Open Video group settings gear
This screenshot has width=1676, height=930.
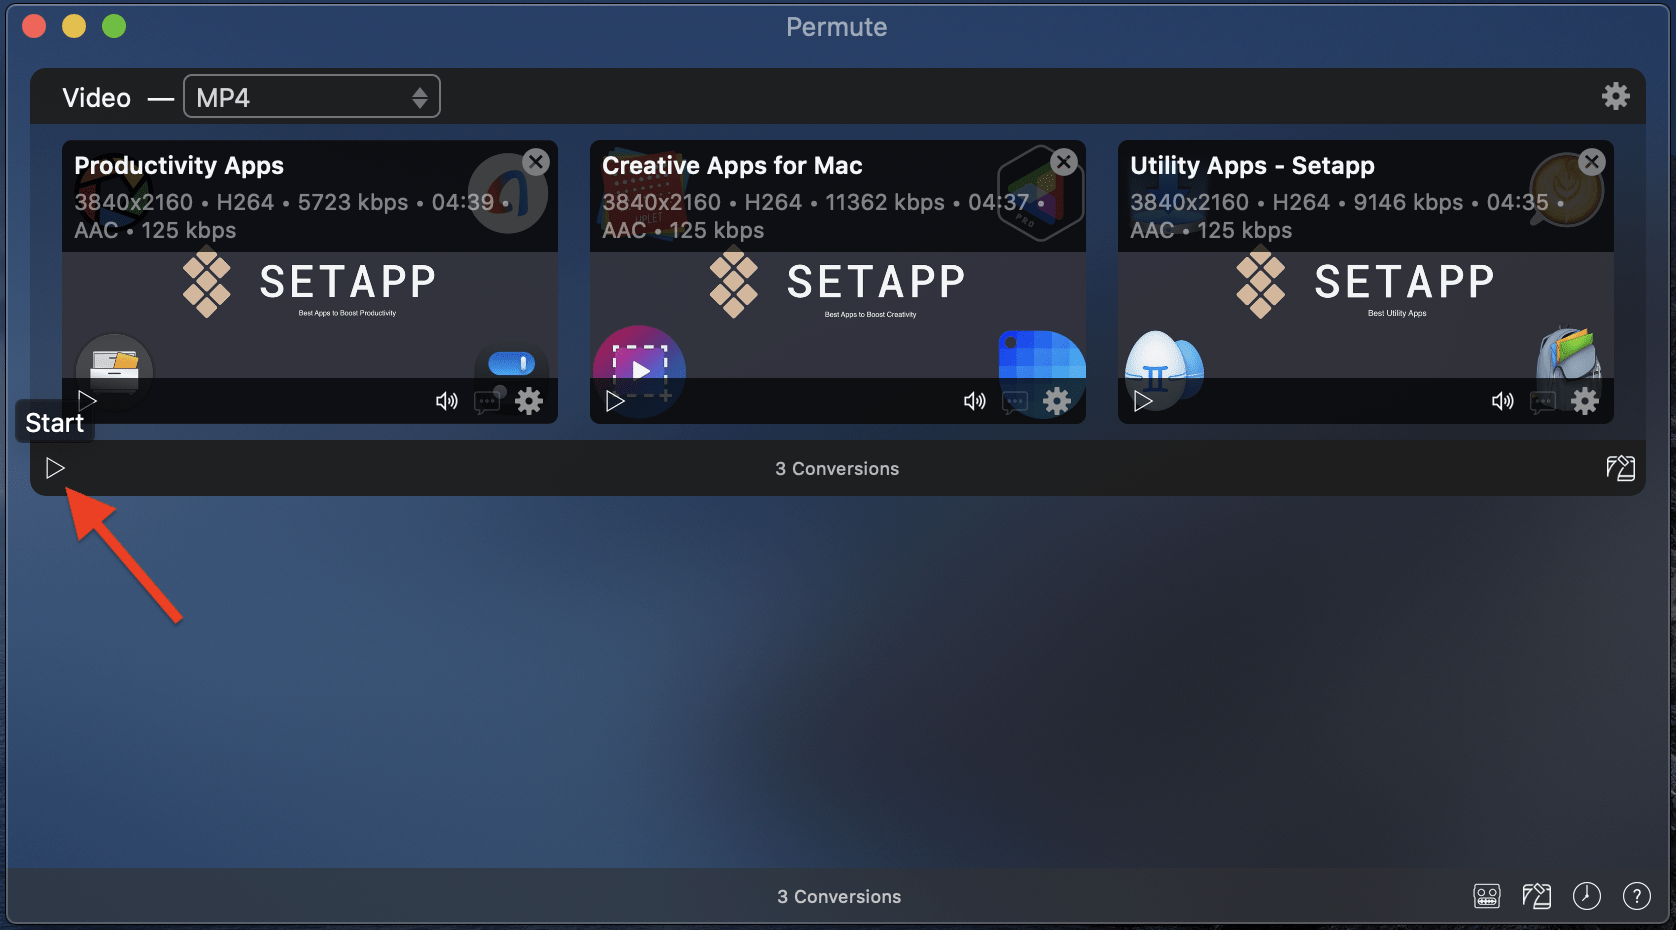1615,96
